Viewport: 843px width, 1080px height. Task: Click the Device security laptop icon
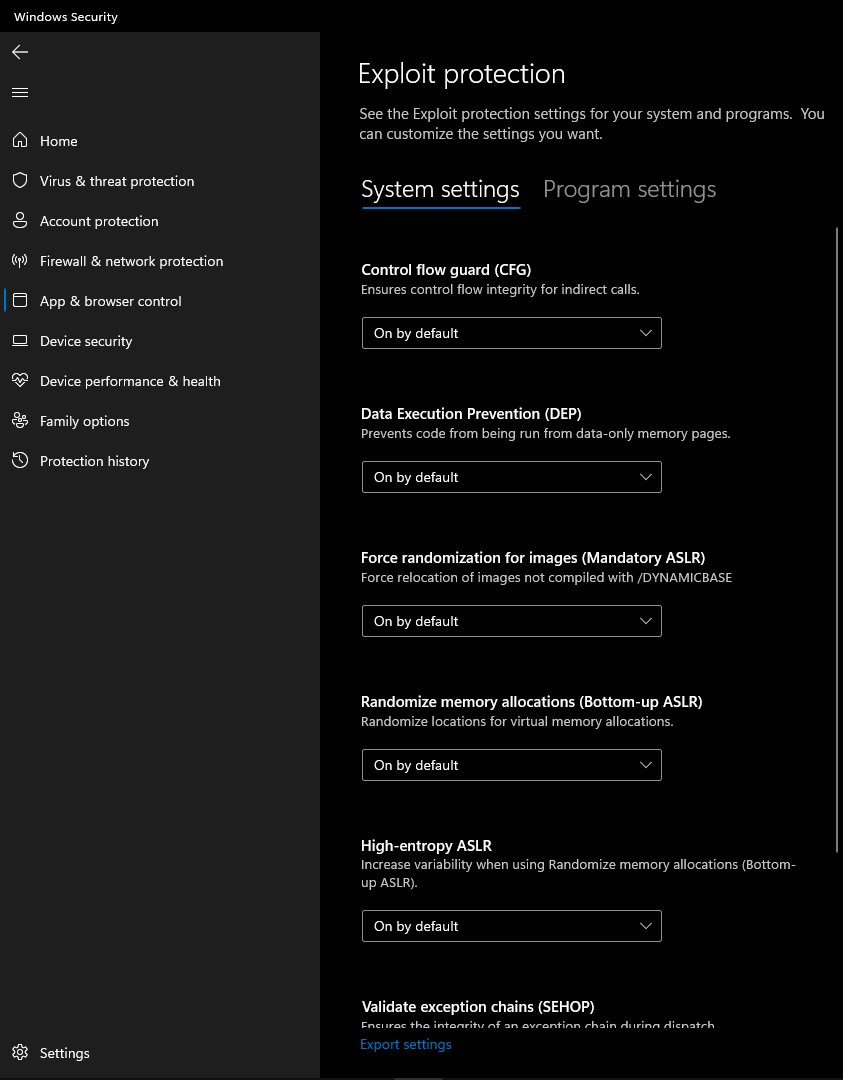coord(20,341)
